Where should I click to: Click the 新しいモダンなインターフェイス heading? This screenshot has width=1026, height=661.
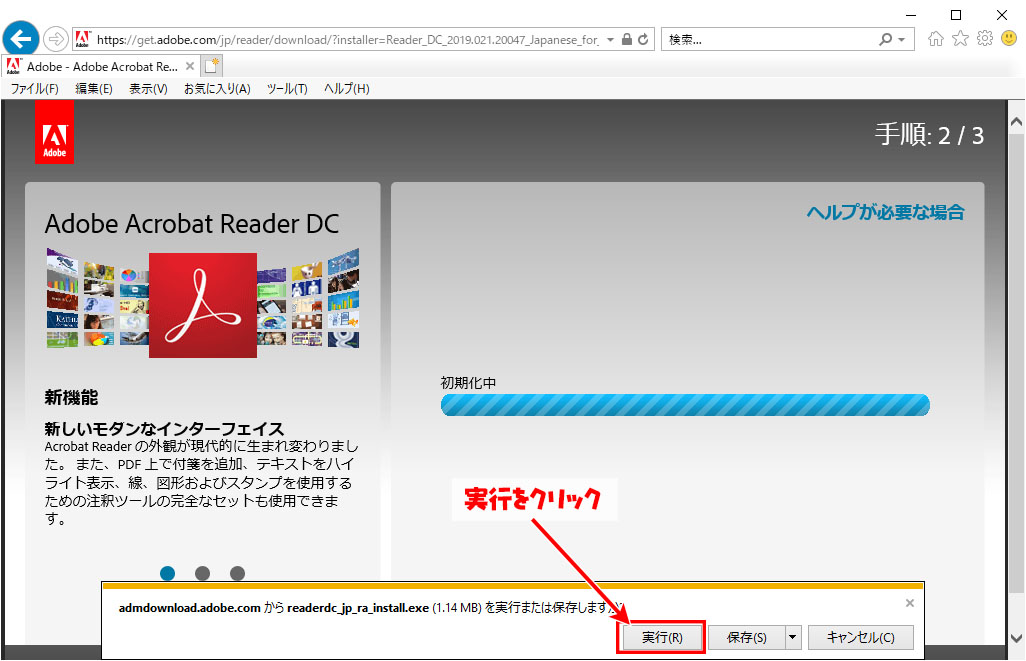pyautogui.click(x=164, y=429)
